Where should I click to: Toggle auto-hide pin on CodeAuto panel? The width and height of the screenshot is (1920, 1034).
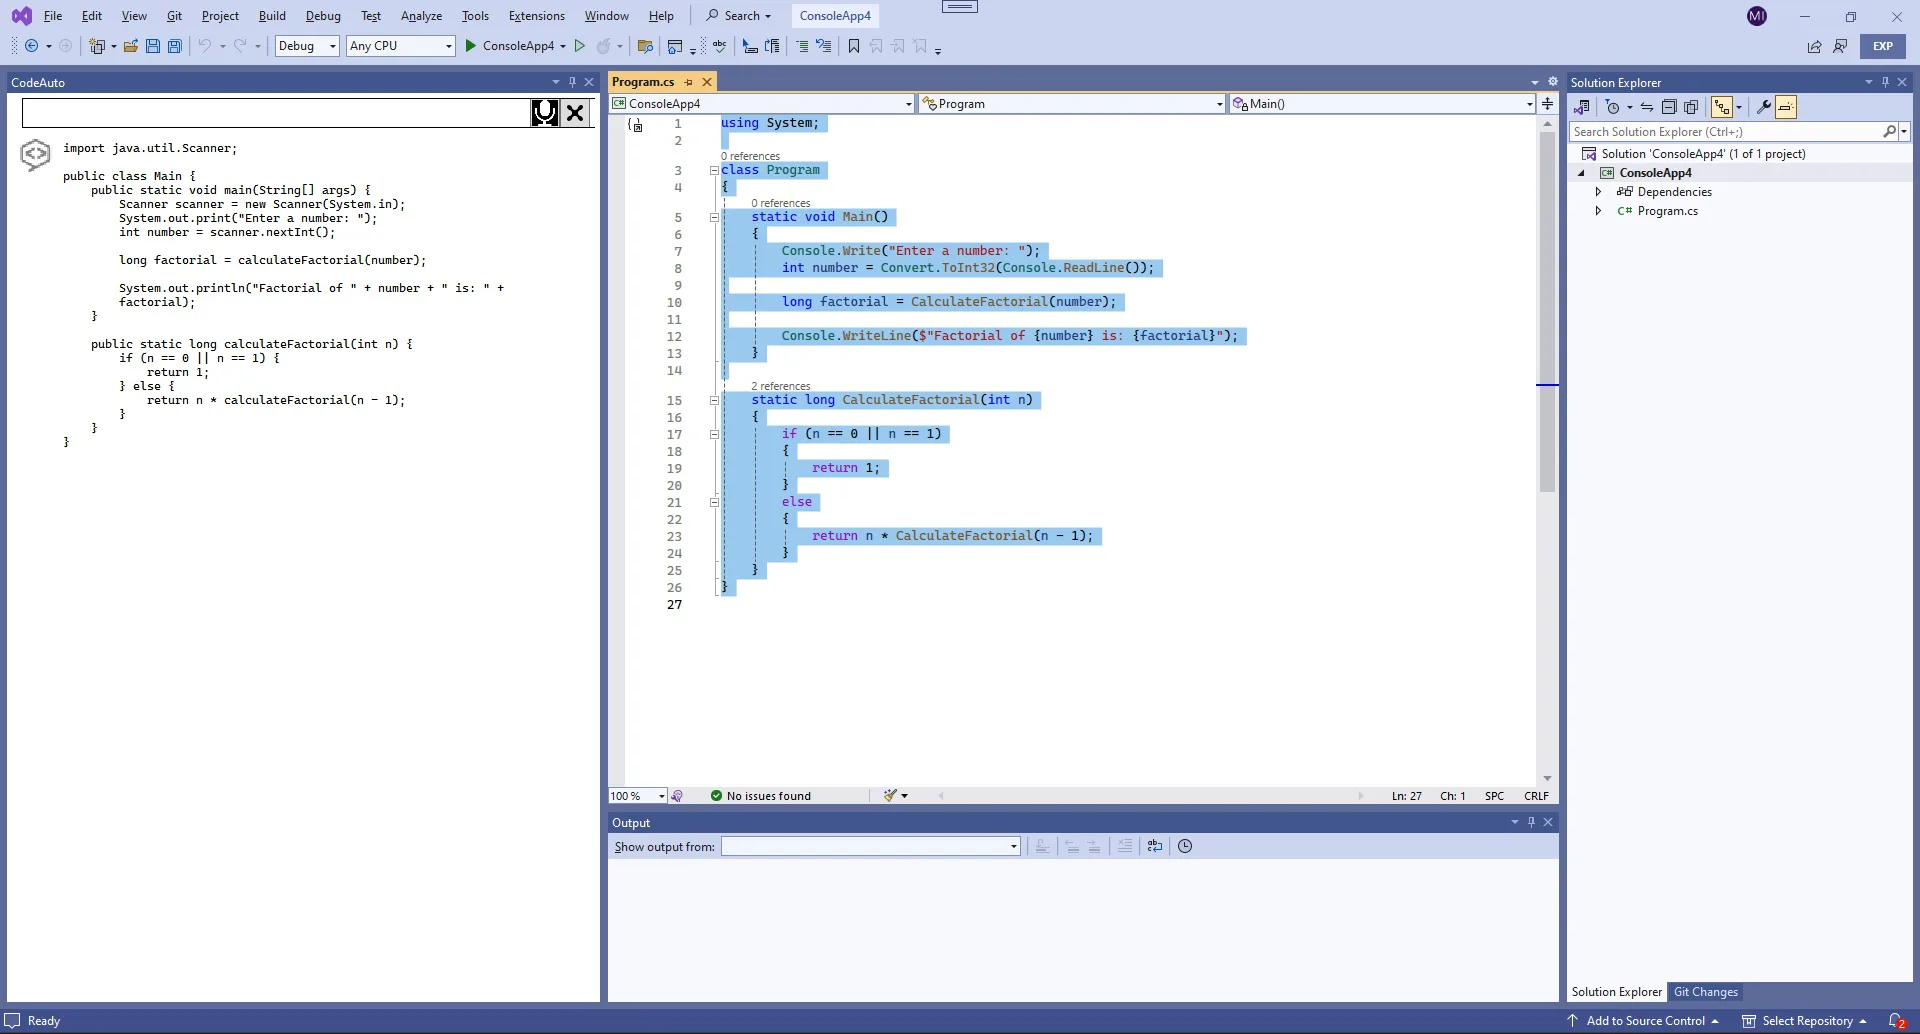coord(572,82)
